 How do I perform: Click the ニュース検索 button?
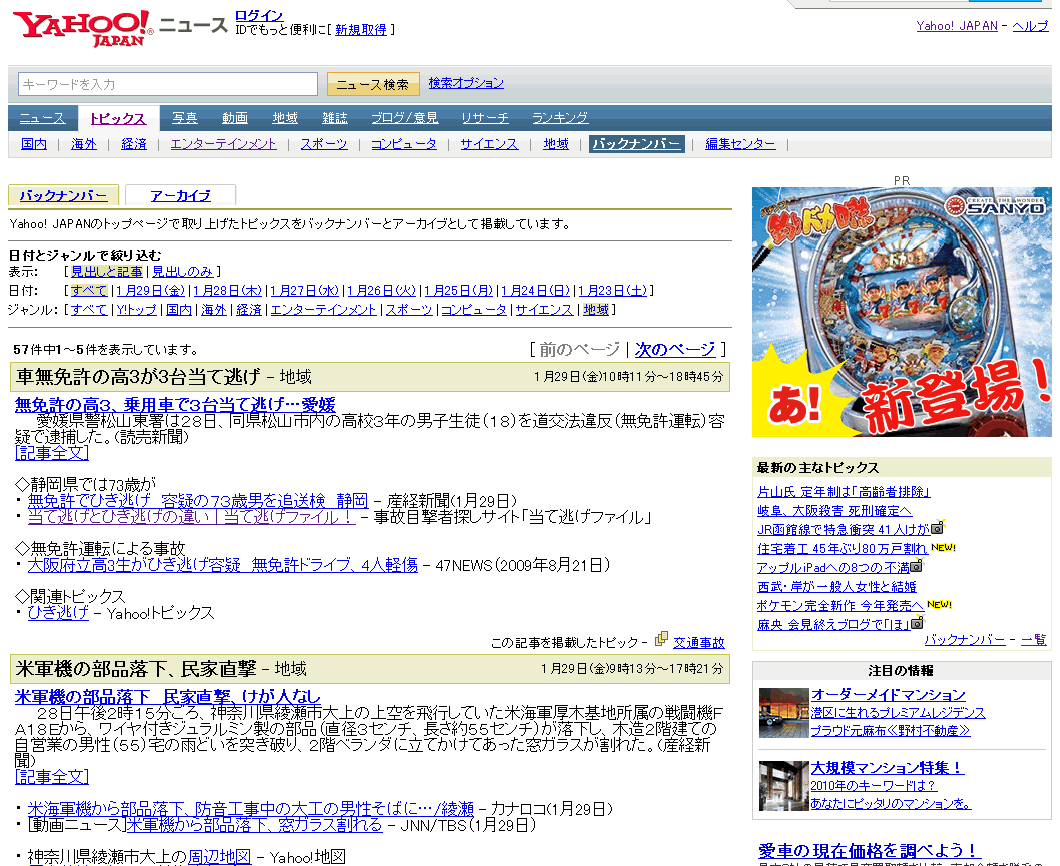point(372,85)
